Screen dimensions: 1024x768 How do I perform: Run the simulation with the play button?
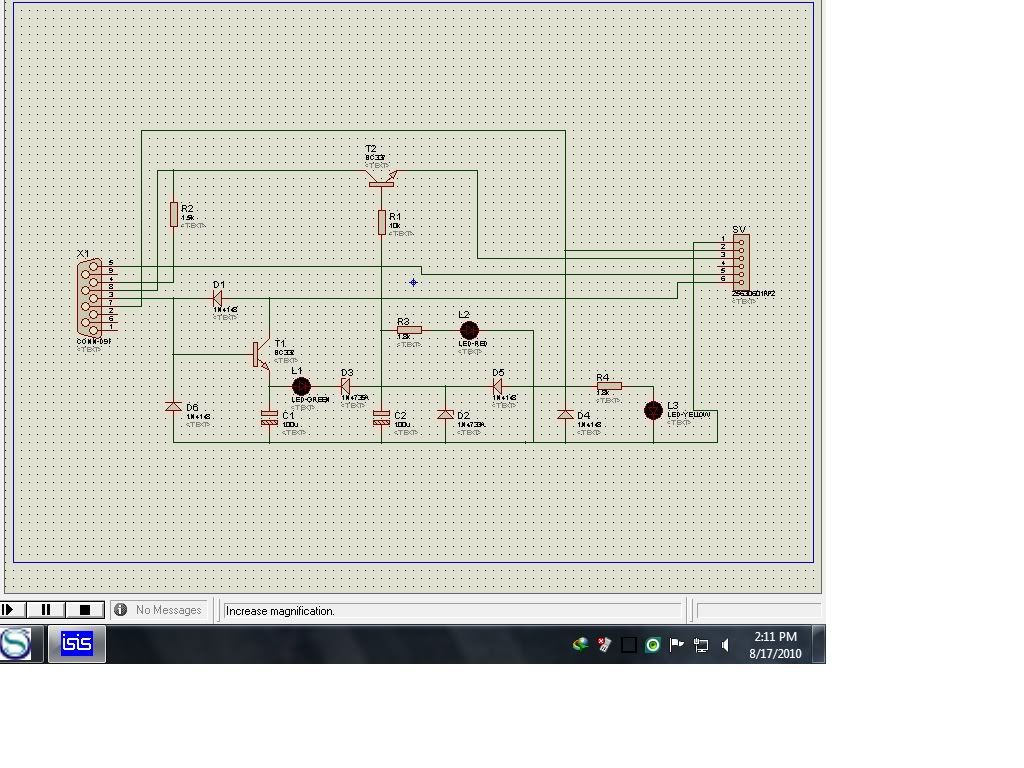(10, 610)
